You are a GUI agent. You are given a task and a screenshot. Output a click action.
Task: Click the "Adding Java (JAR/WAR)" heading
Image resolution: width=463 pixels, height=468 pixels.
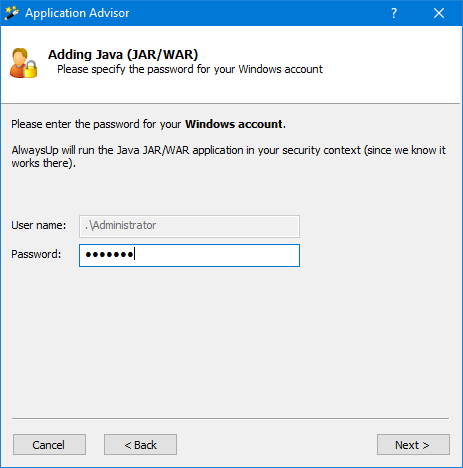[123, 54]
